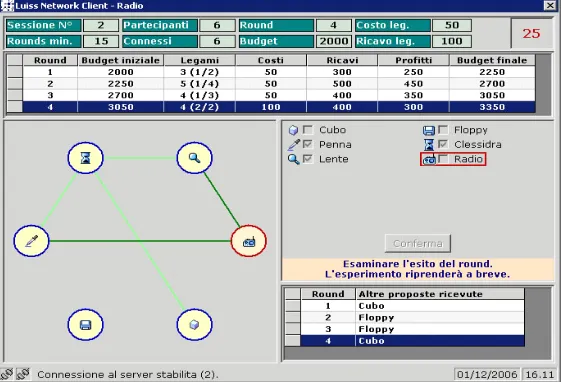The image size is (562, 382).
Task: Check the Radio checkbox
Action: (443, 158)
